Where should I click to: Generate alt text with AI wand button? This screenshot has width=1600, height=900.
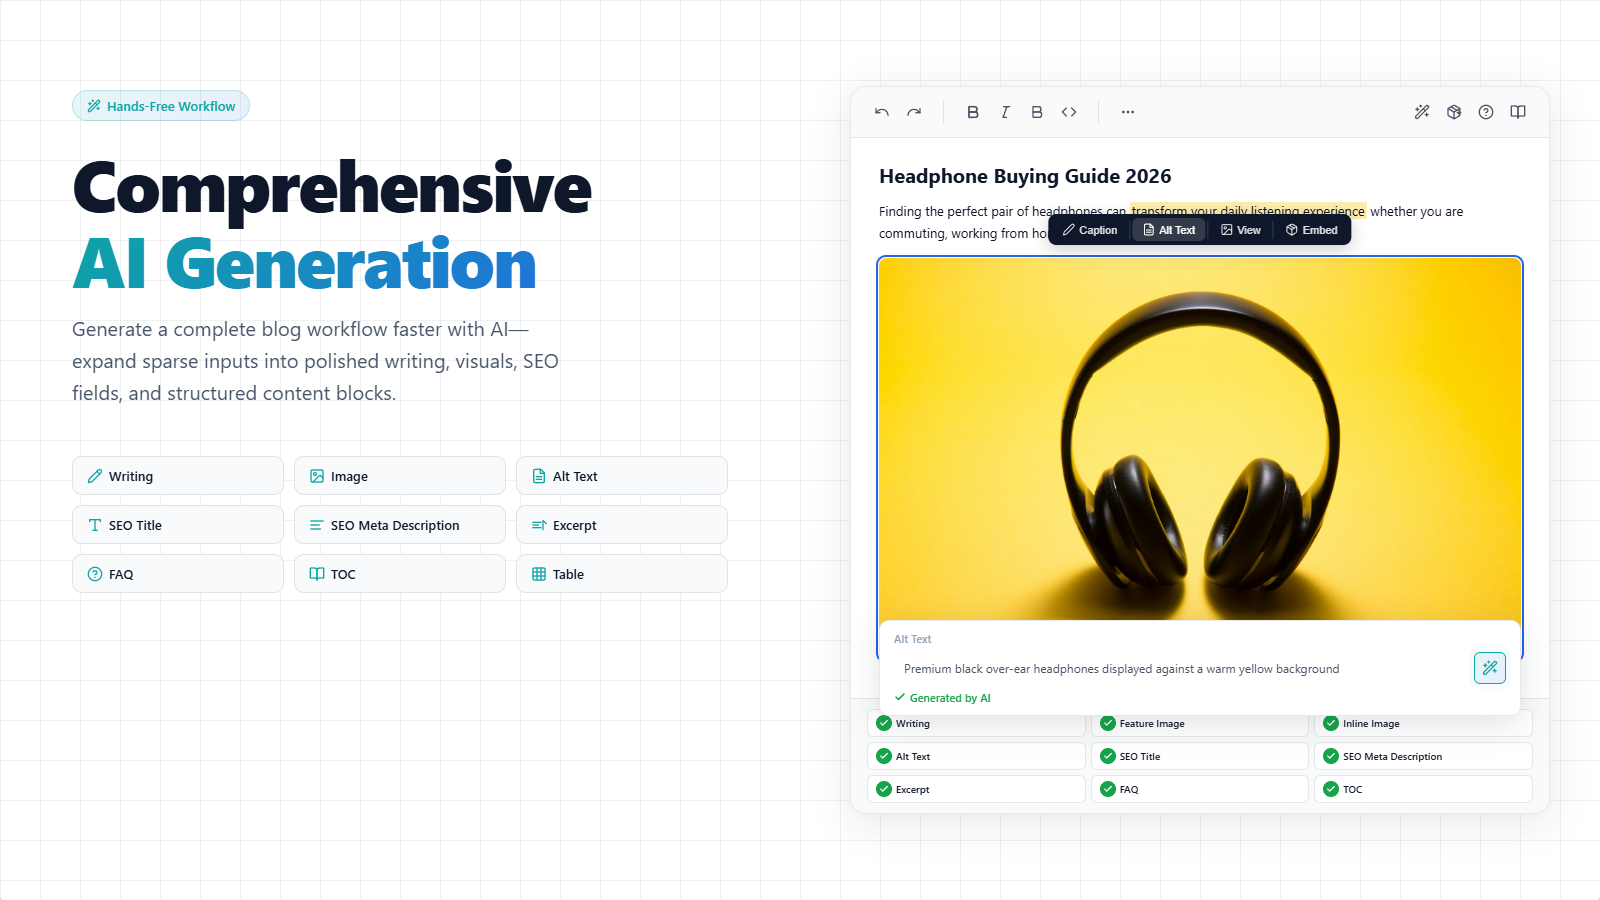pyautogui.click(x=1489, y=668)
